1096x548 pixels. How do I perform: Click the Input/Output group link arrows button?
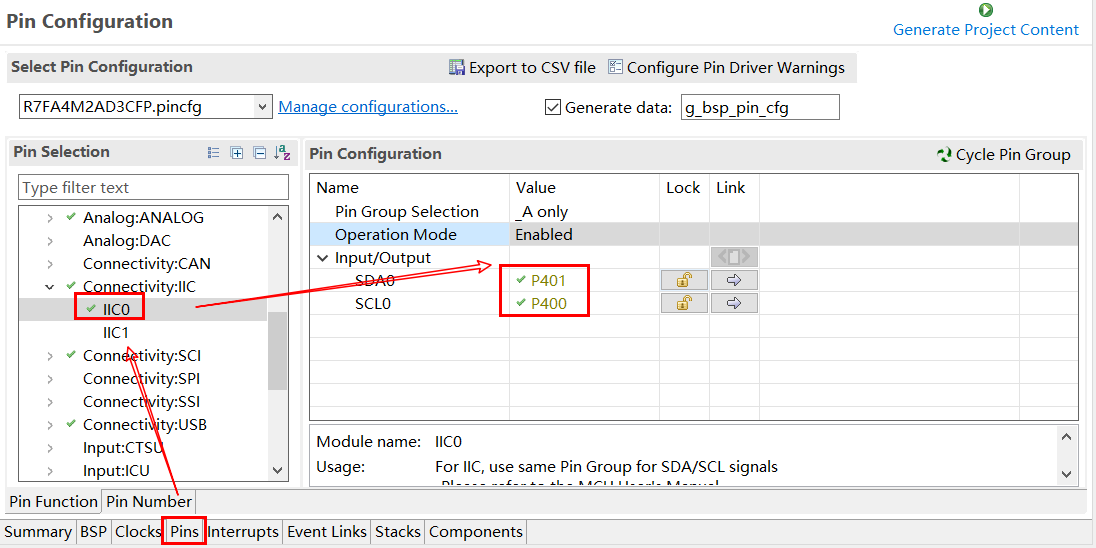point(734,257)
